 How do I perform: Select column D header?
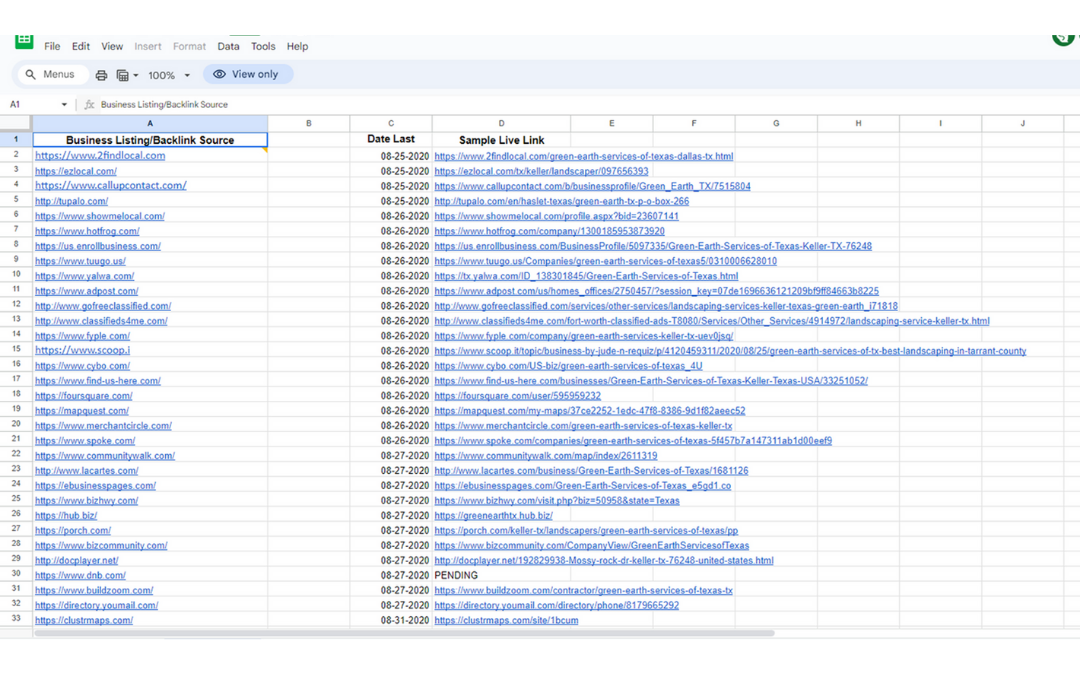click(501, 123)
